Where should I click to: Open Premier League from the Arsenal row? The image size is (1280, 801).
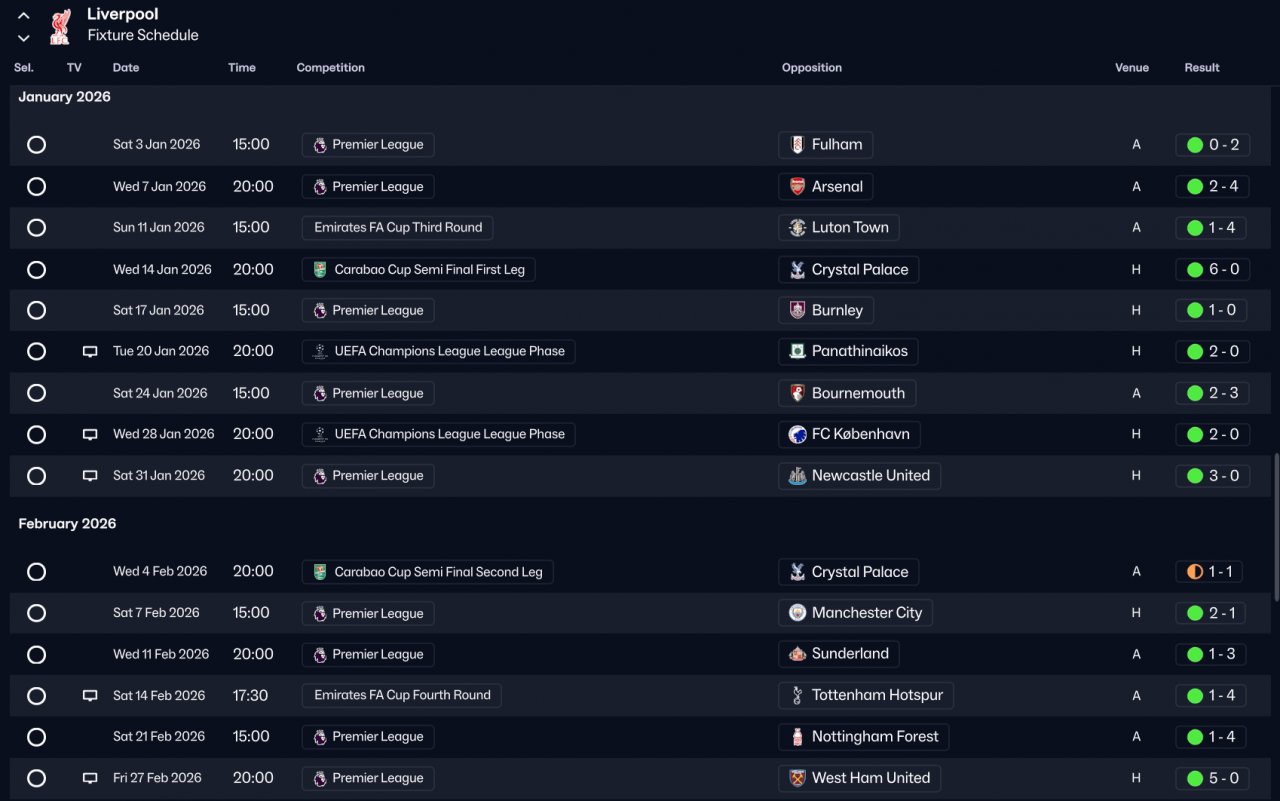tap(368, 187)
